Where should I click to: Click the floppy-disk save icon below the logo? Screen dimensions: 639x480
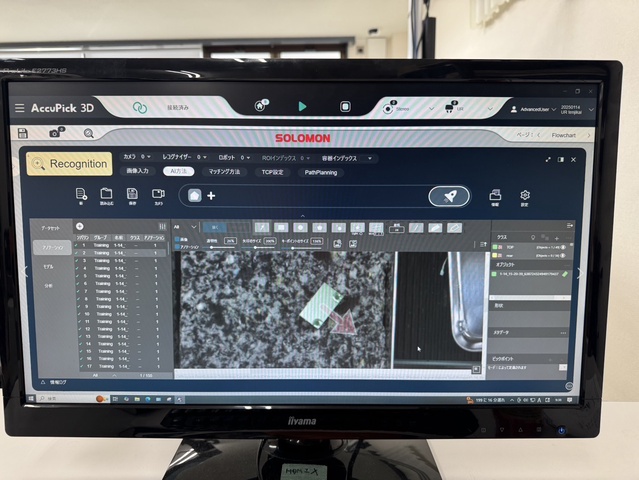coord(23,133)
